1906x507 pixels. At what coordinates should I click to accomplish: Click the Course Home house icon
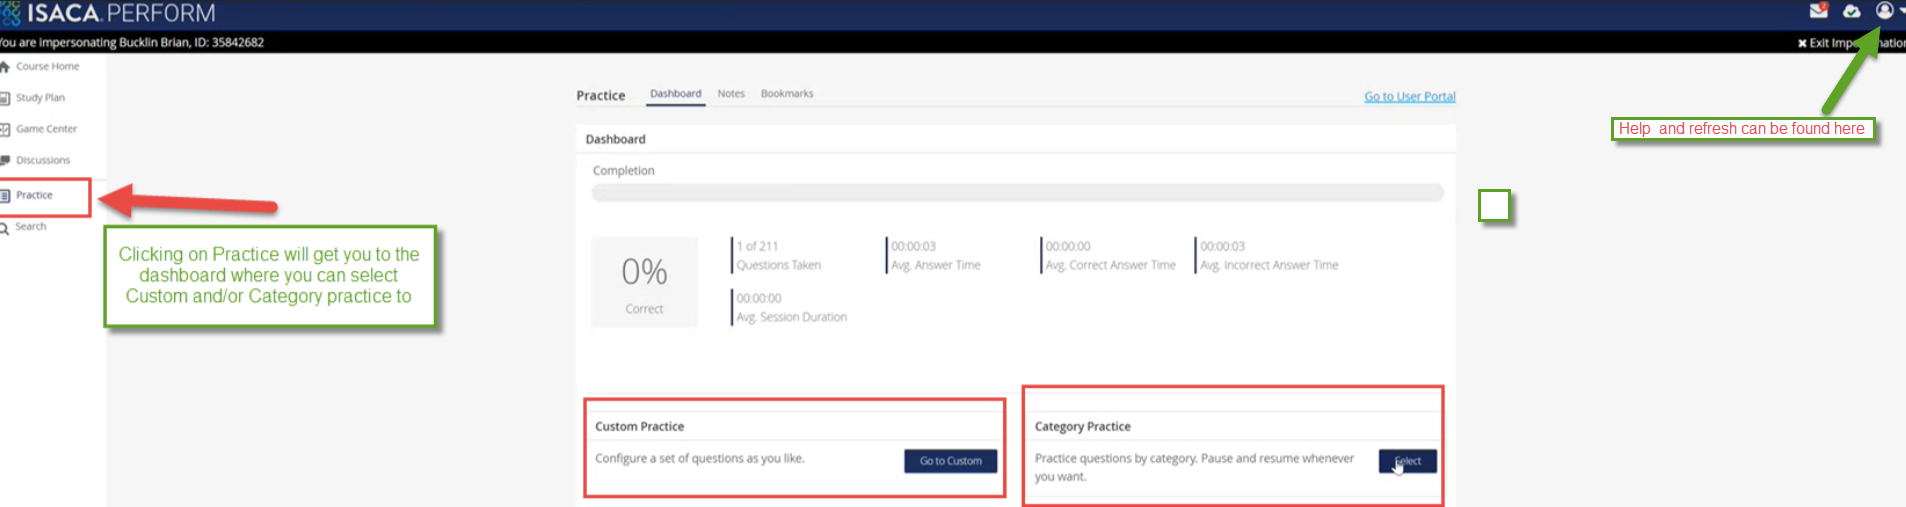[5, 67]
